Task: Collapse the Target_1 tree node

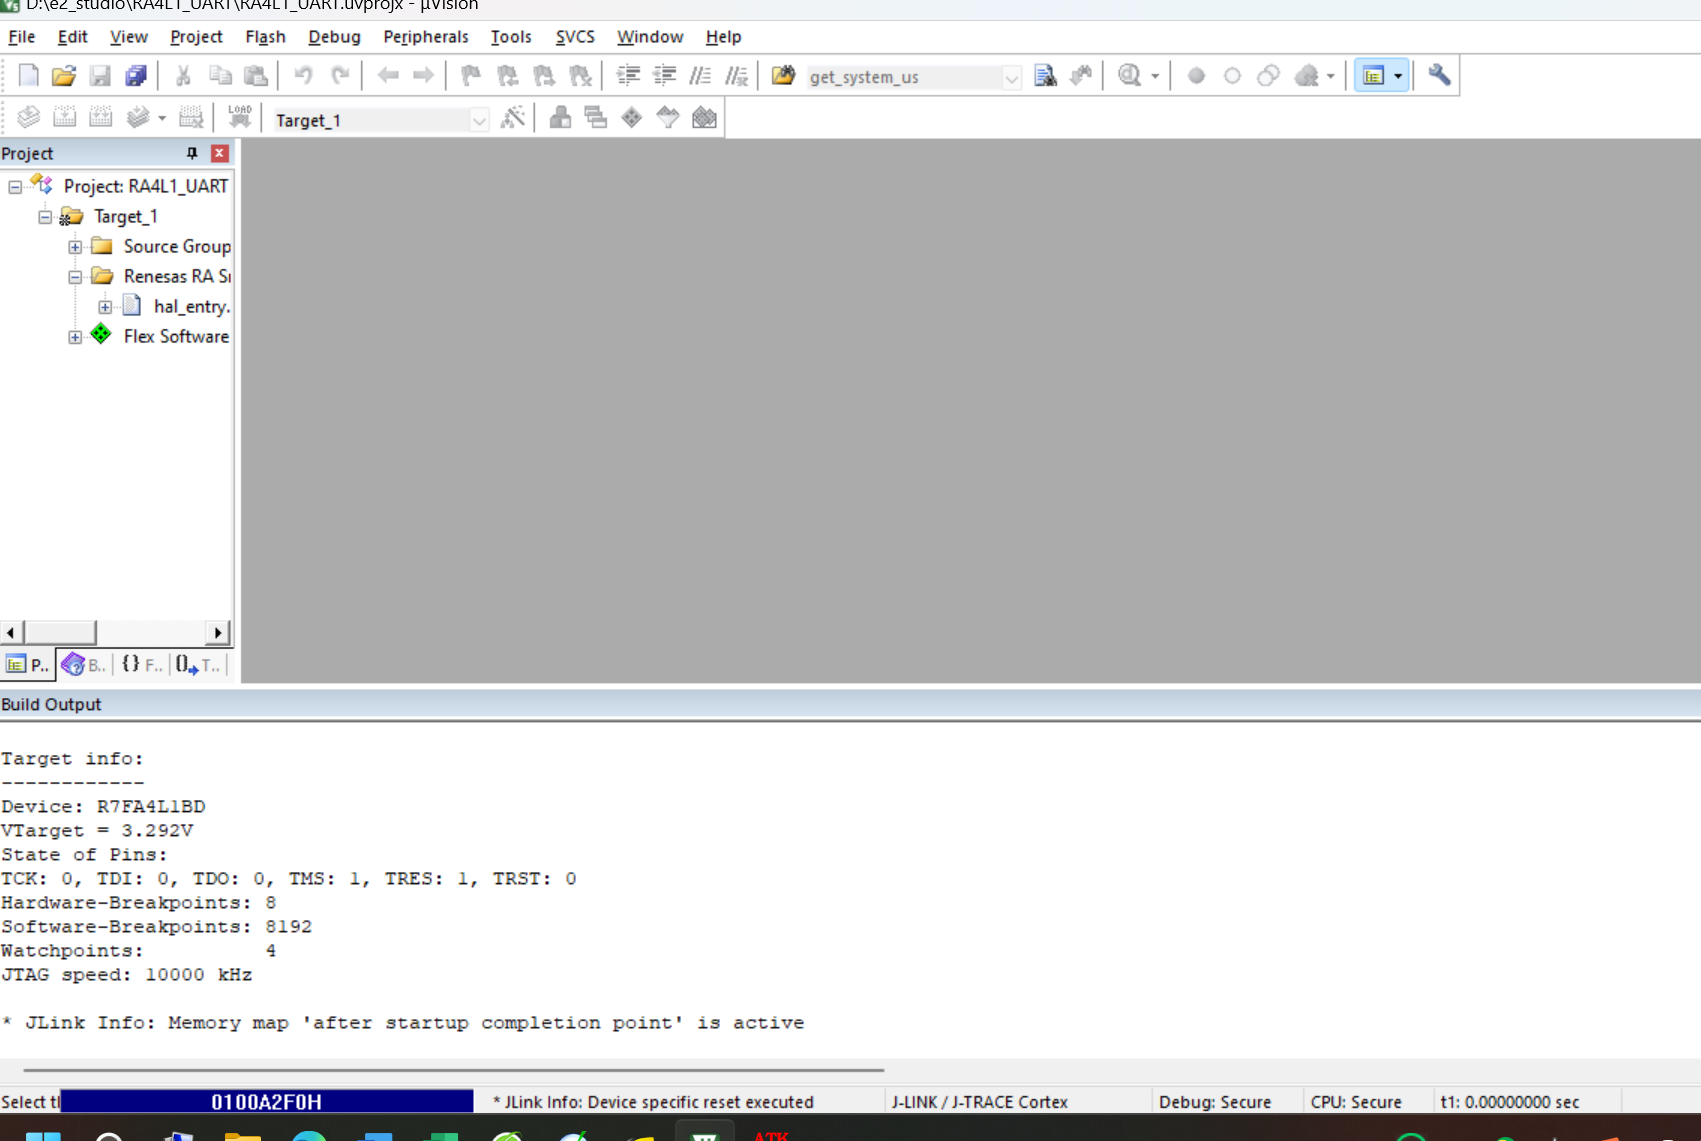Action: (x=45, y=217)
